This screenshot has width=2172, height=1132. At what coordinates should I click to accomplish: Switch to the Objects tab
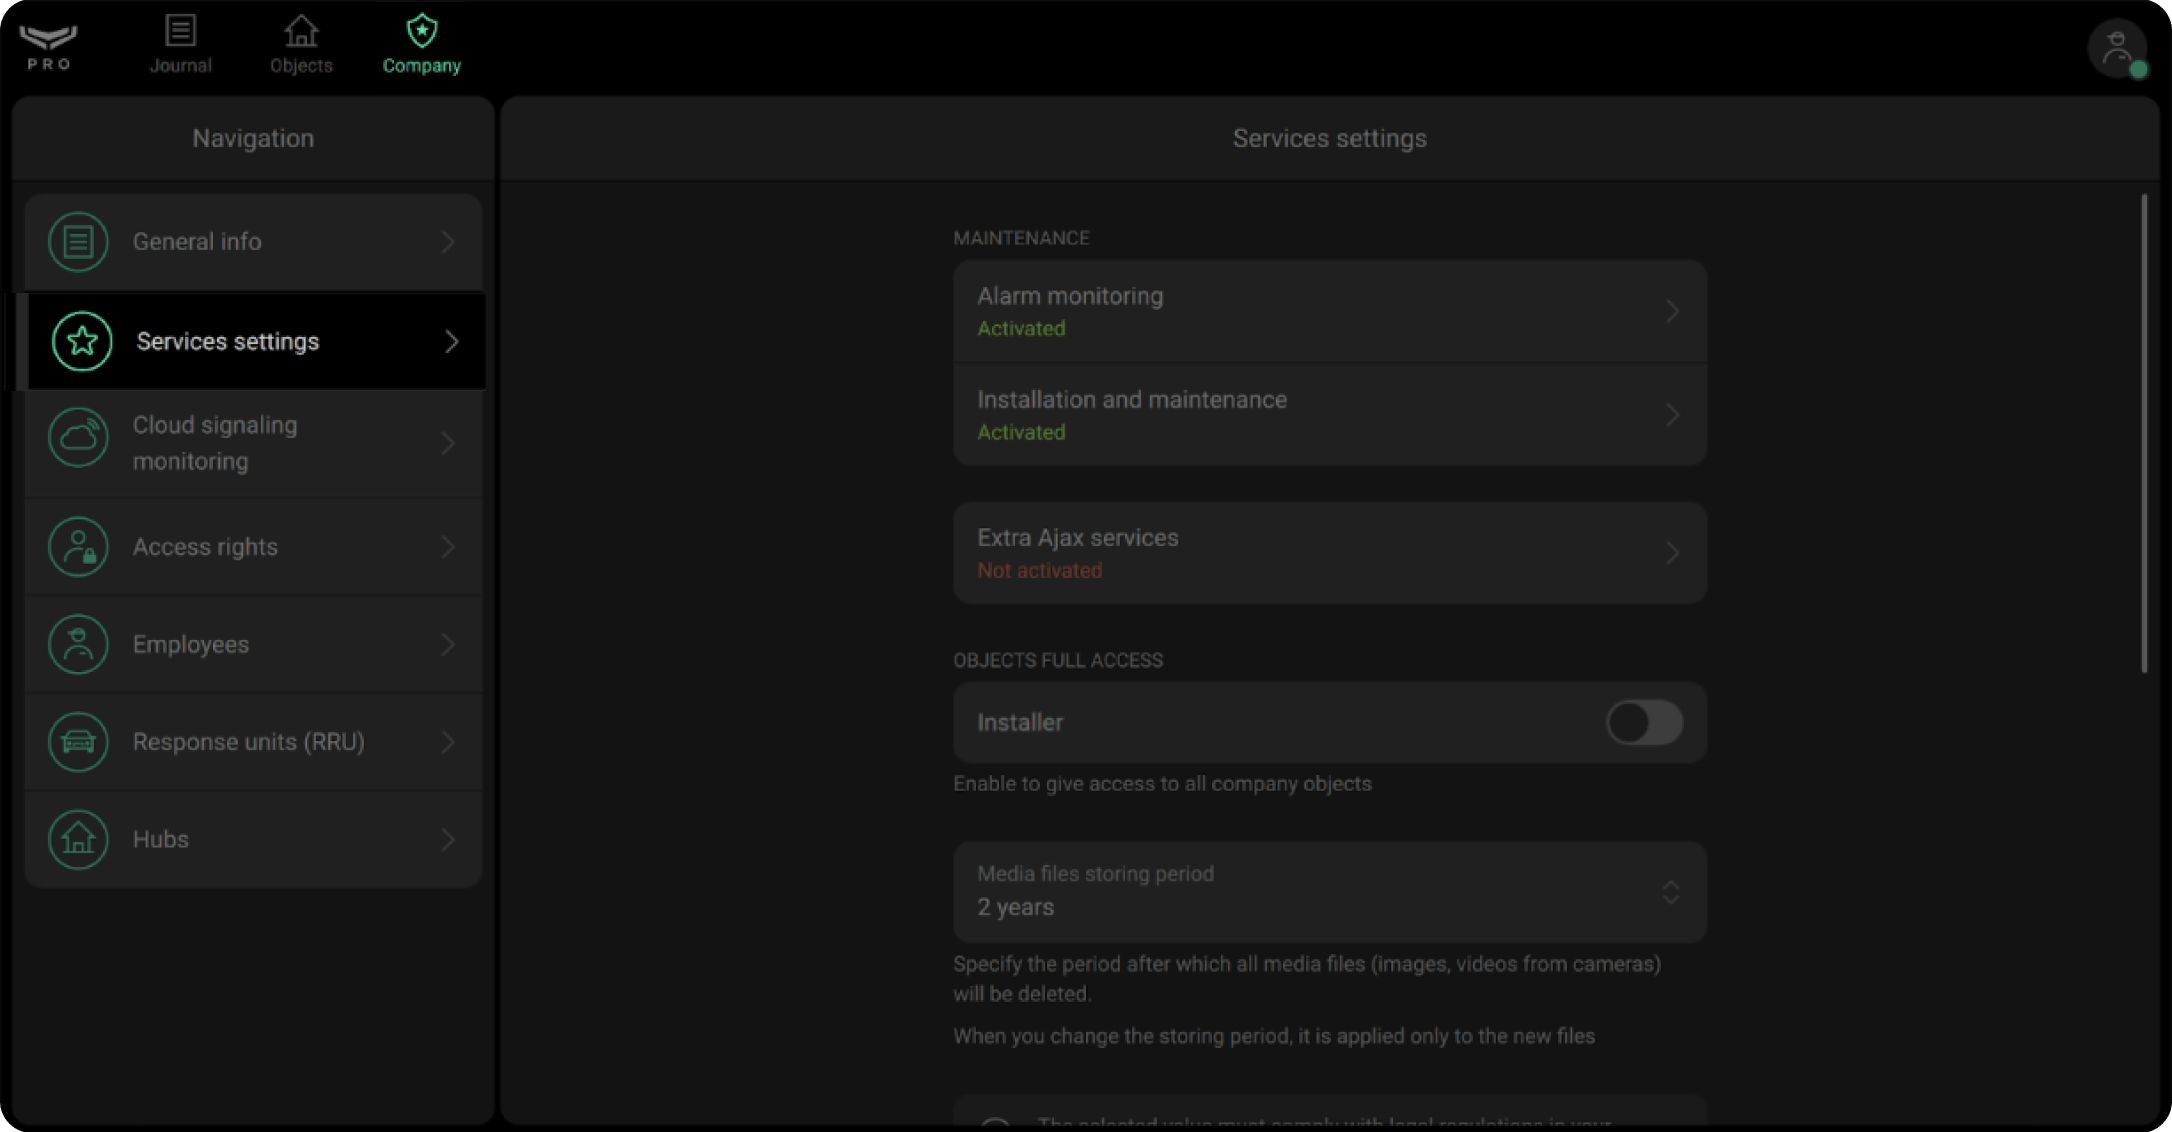(301, 45)
